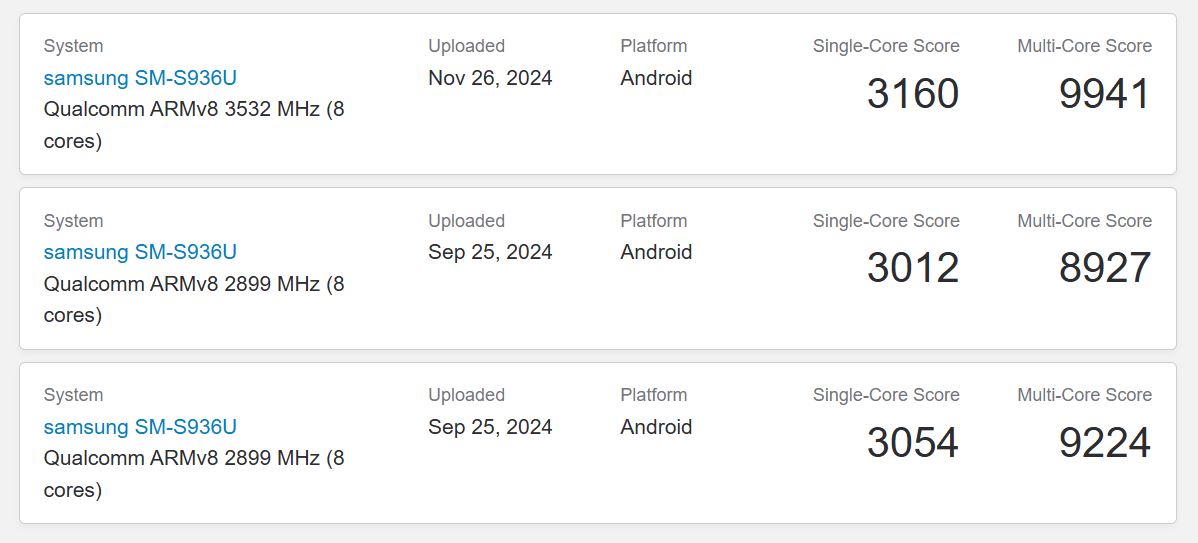Image resolution: width=1198 pixels, height=543 pixels.
Task: Click the multi-core score 9941
Action: tap(1104, 94)
